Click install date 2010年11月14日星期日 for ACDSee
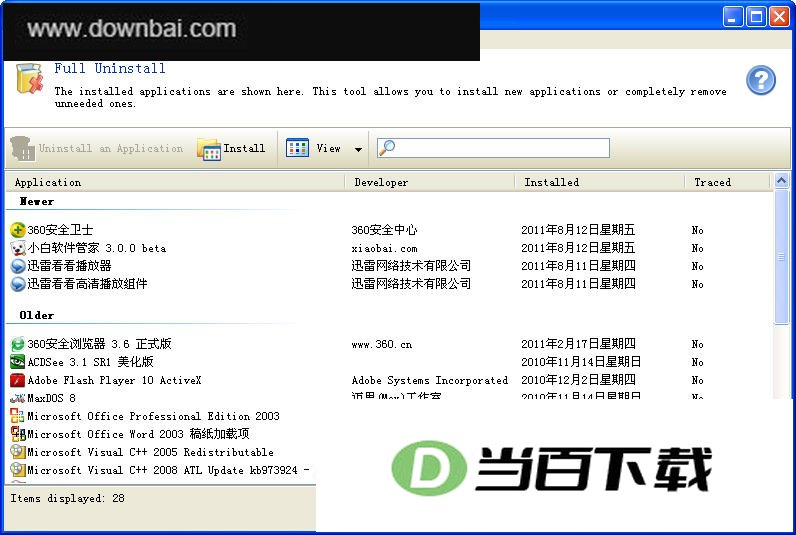 pyautogui.click(x=581, y=362)
